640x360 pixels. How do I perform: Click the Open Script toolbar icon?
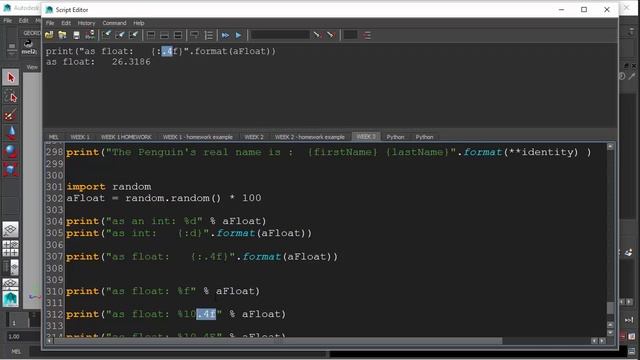pyautogui.click(x=49, y=35)
